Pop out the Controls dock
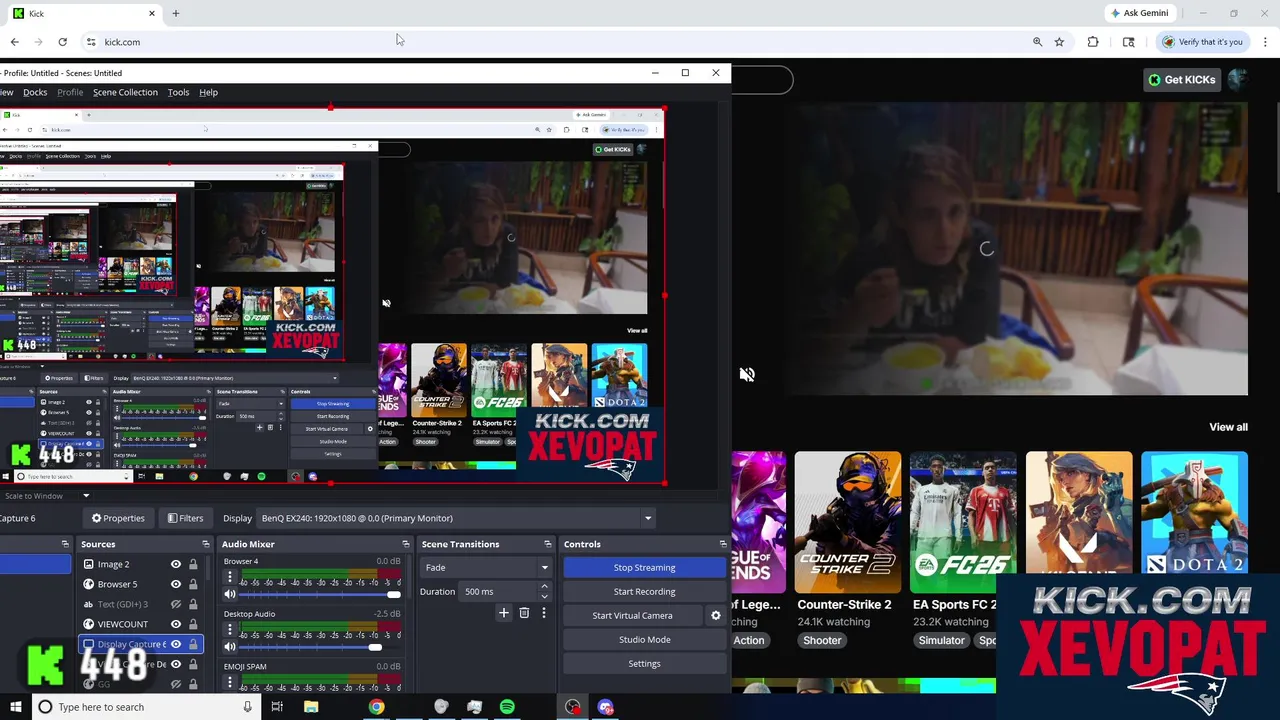 [x=723, y=544]
